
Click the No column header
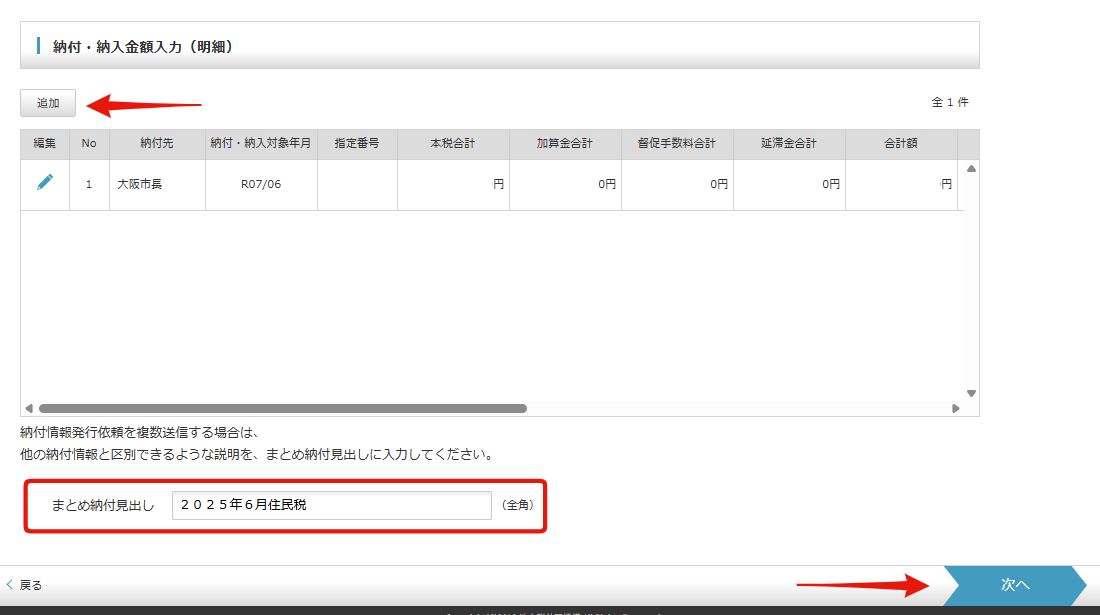89,143
